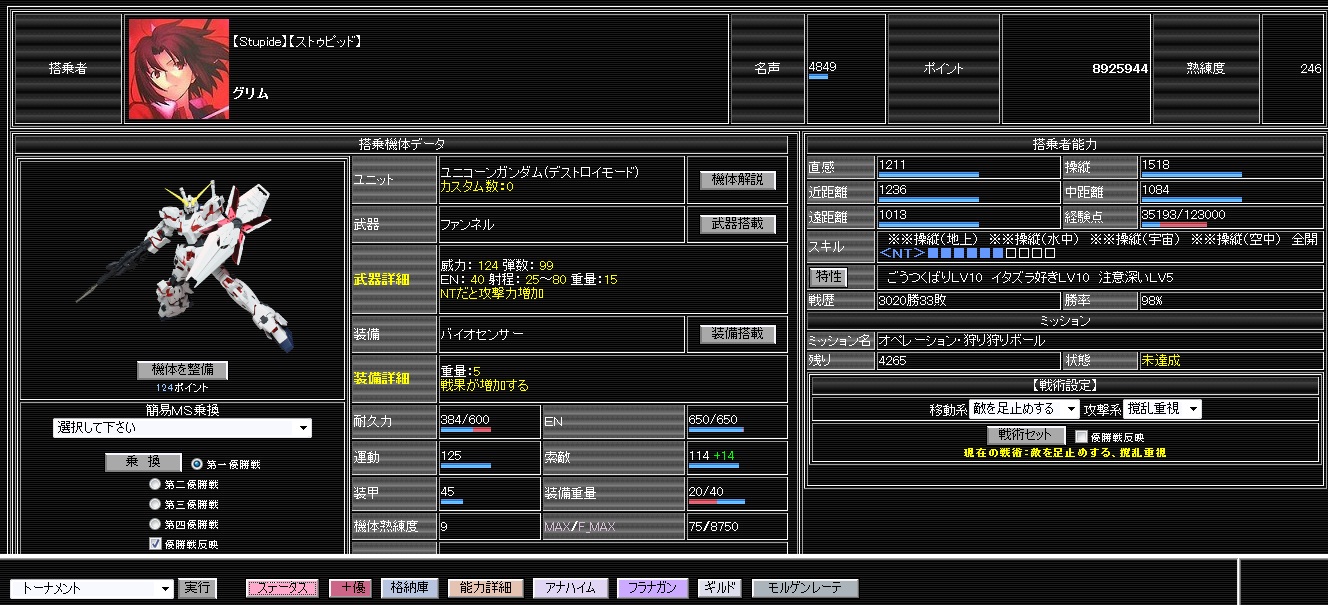Viewport: 1328px width, 605px height.
Task: Click the equipment name バイオセンサー
Action: pyautogui.click(x=482, y=335)
